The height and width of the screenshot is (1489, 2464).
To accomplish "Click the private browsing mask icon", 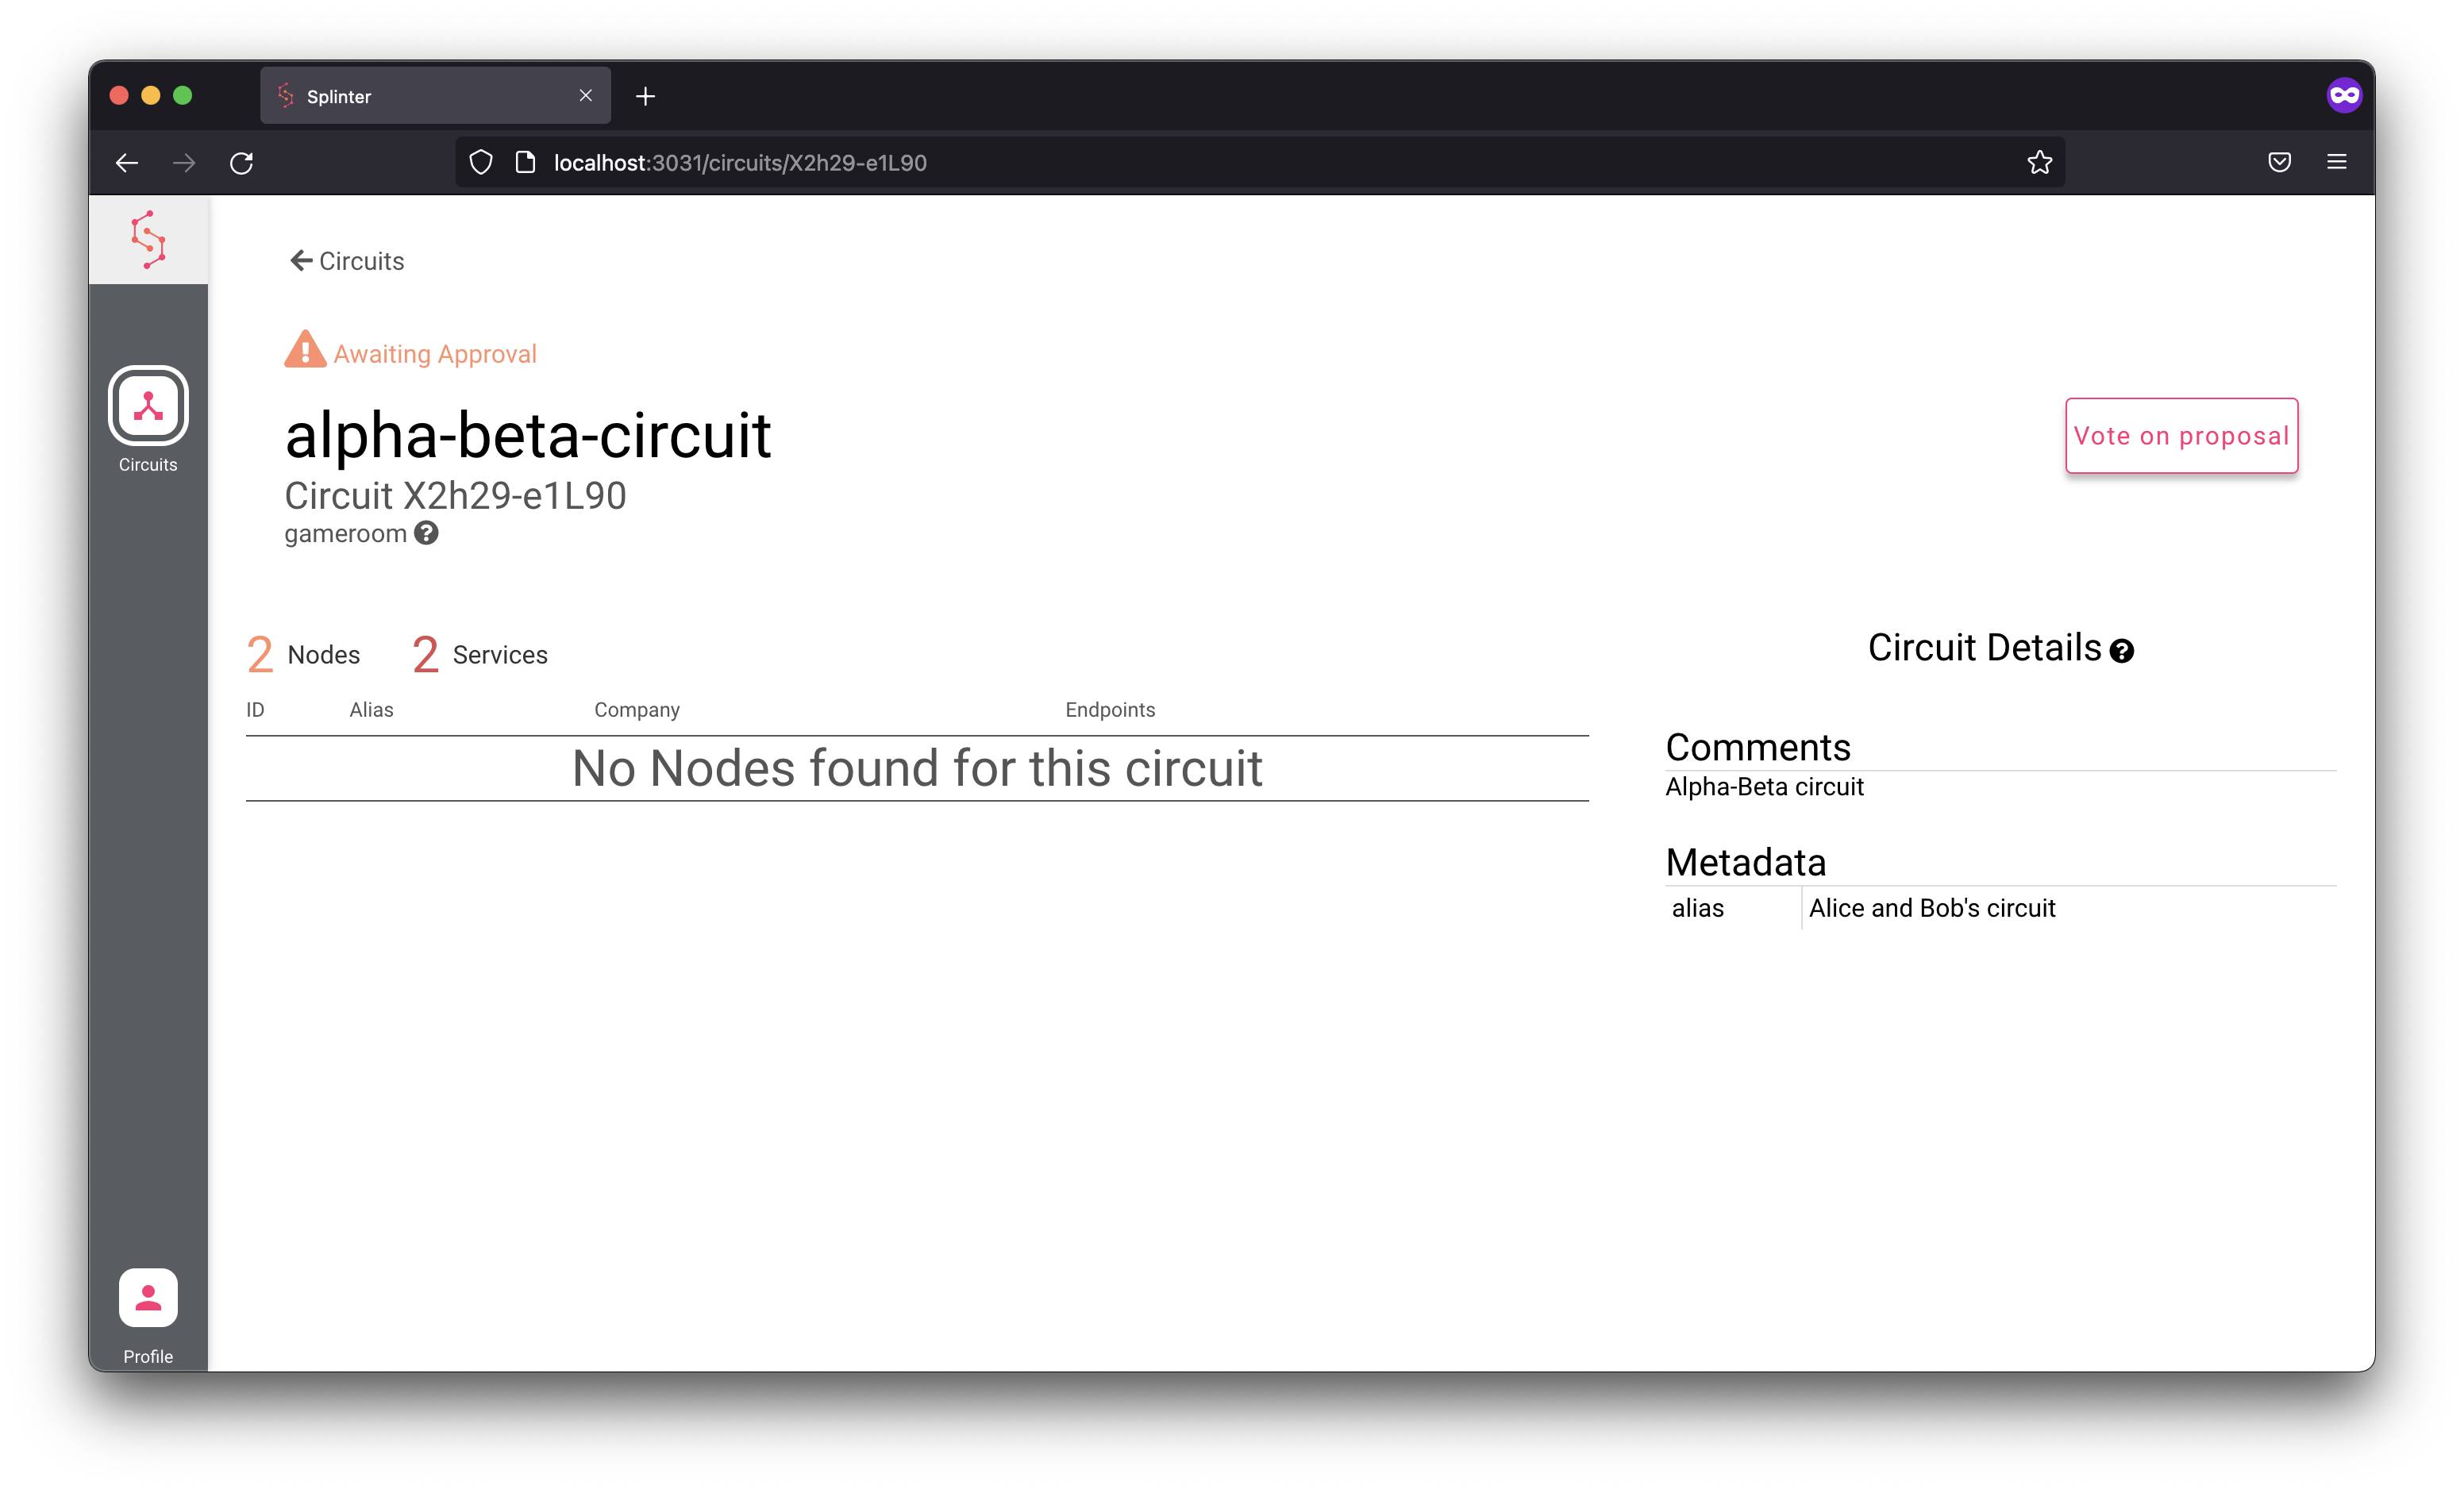I will pos(2343,95).
